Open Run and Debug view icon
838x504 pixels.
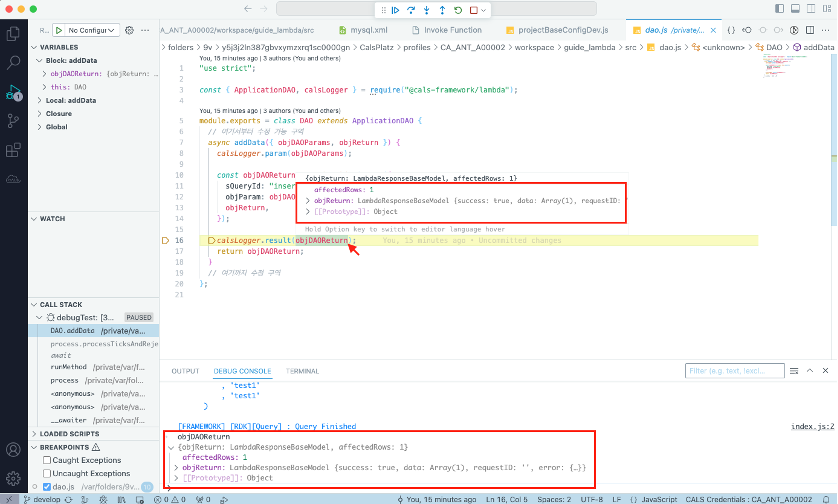pyautogui.click(x=13, y=92)
